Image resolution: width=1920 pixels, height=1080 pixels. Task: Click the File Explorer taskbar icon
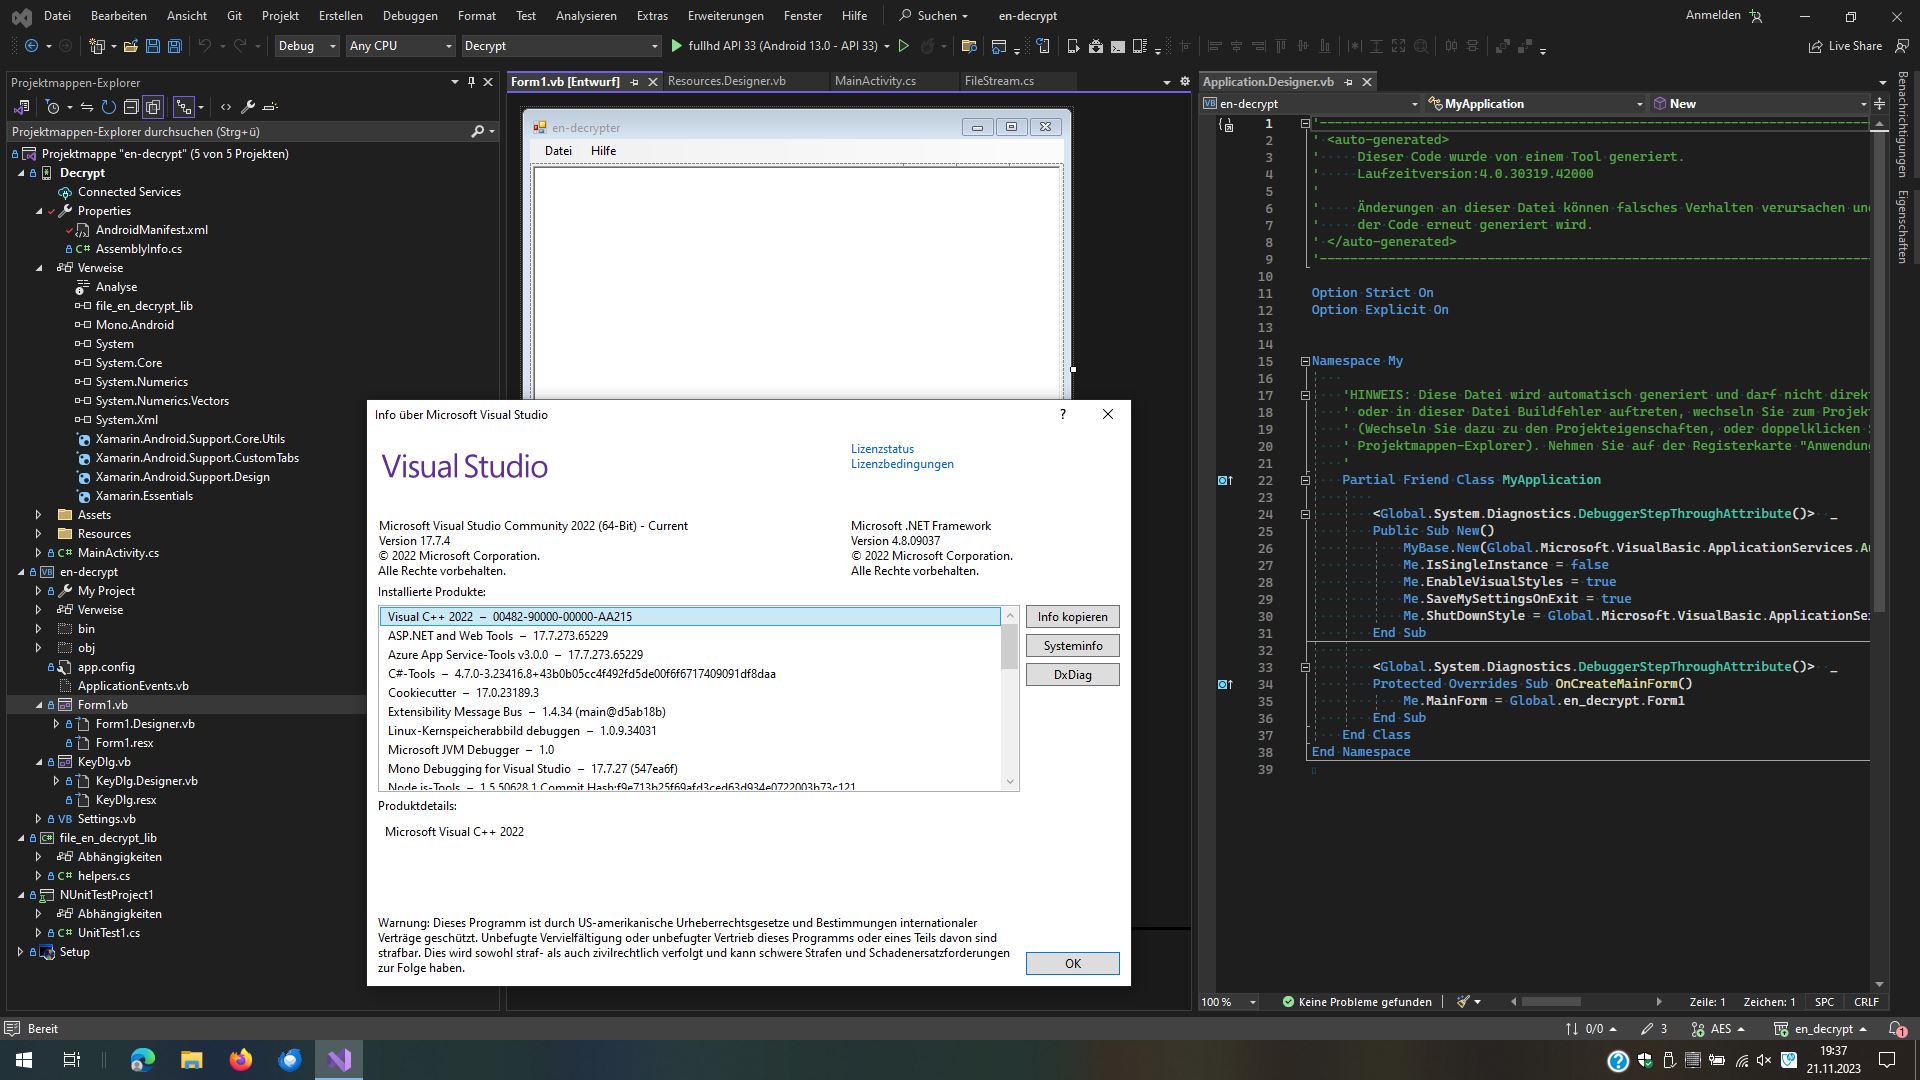pyautogui.click(x=192, y=1060)
